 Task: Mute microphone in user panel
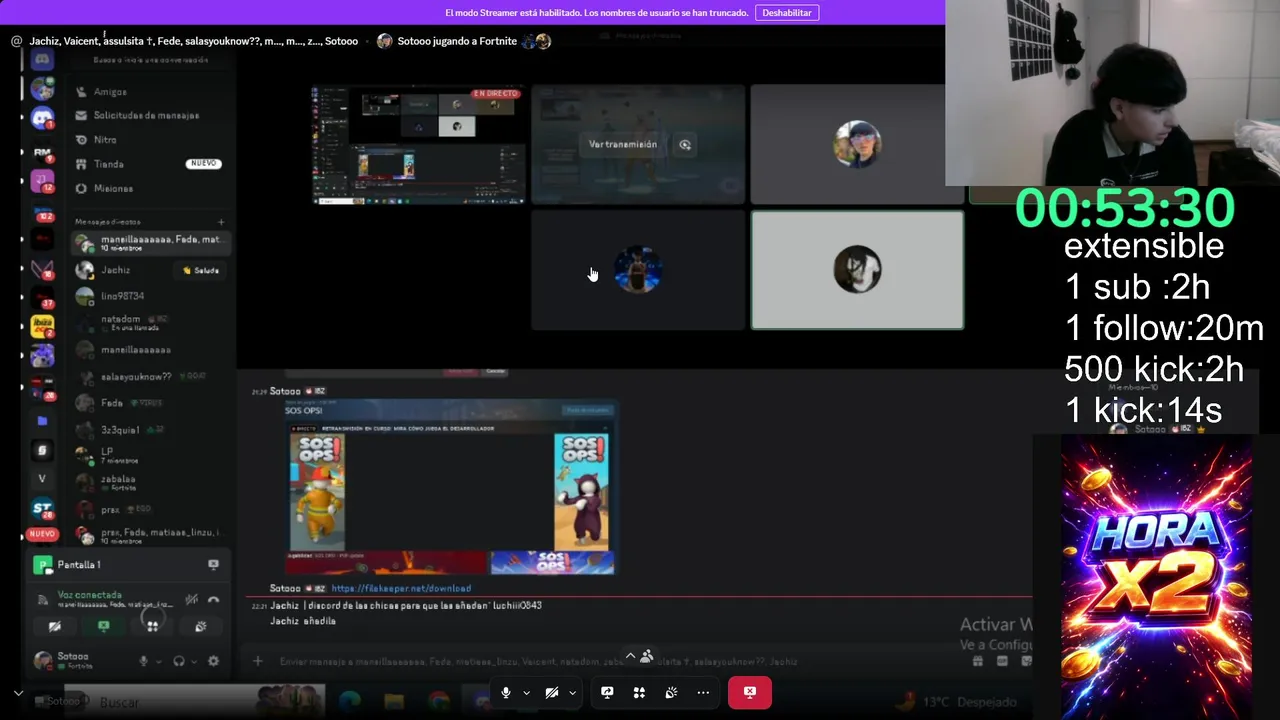click(x=143, y=661)
